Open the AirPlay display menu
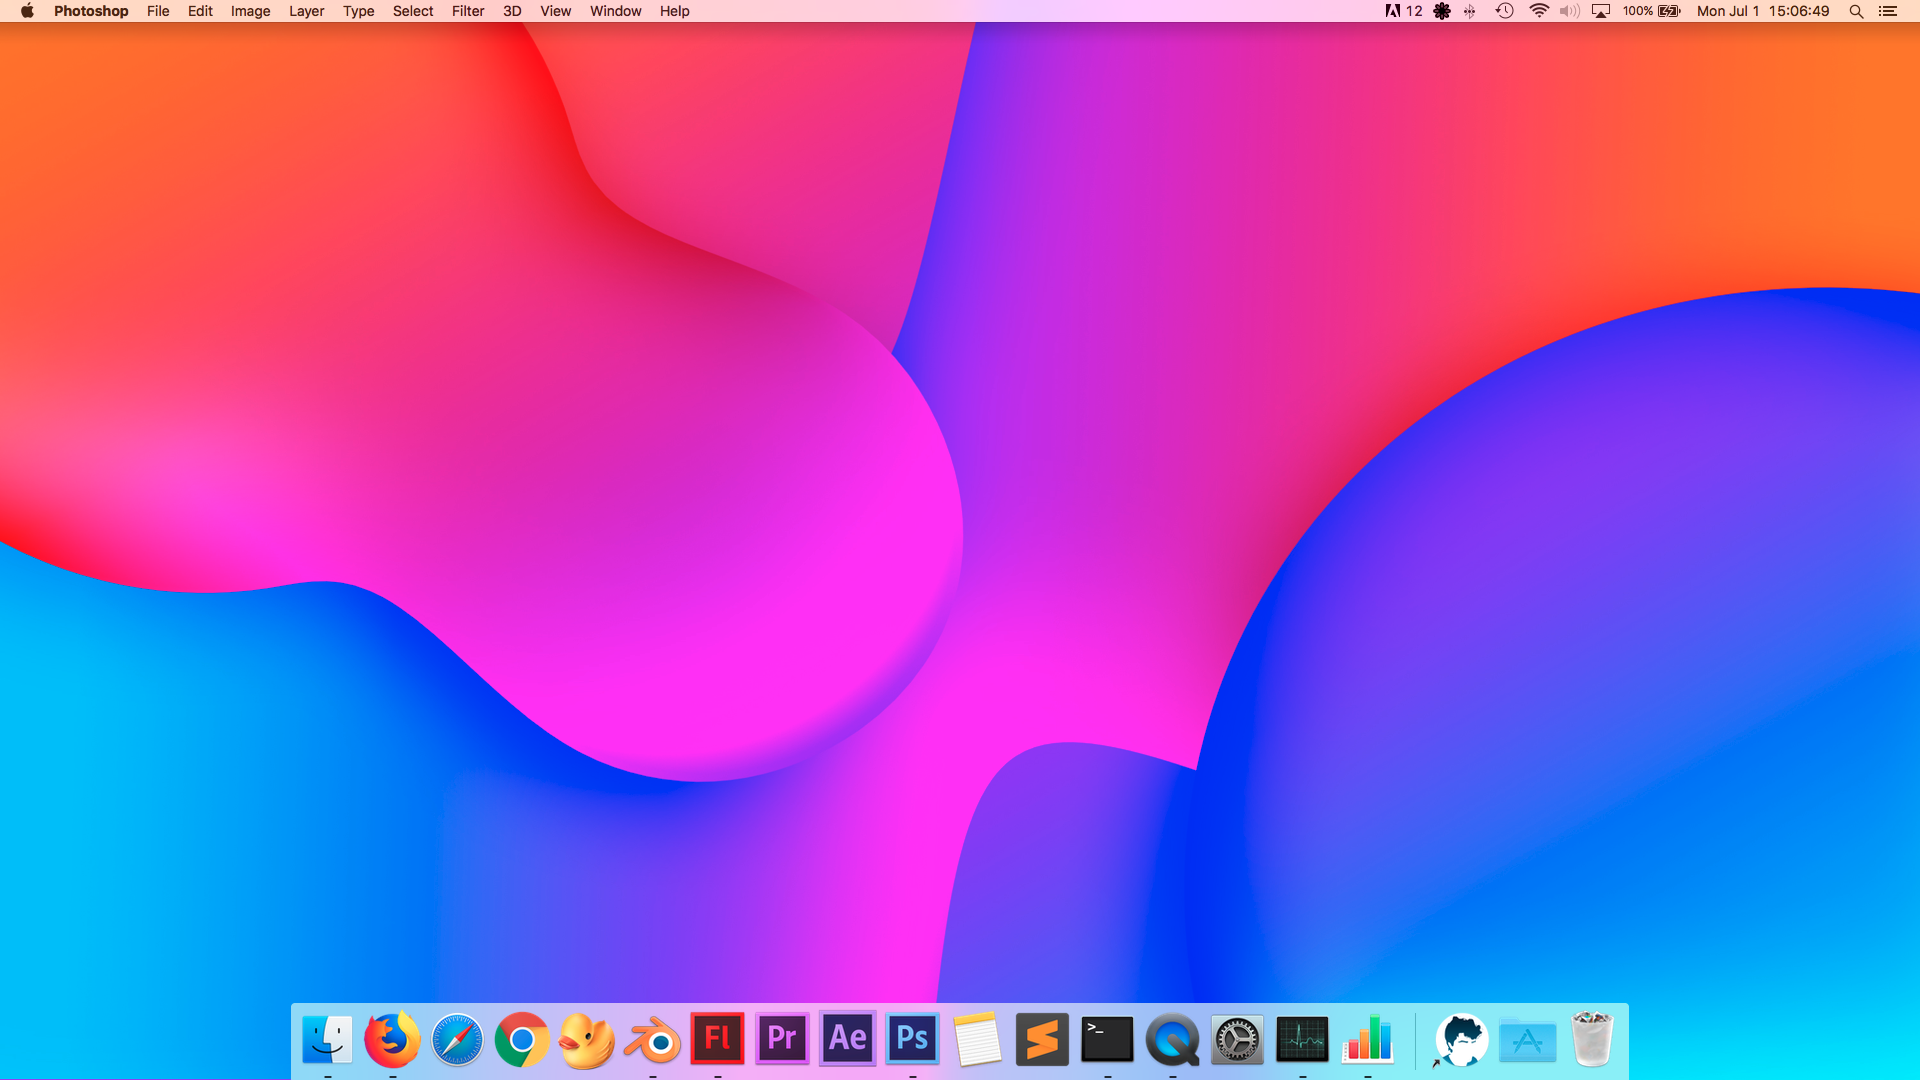The image size is (1920, 1080). [x=1601, y=11]
